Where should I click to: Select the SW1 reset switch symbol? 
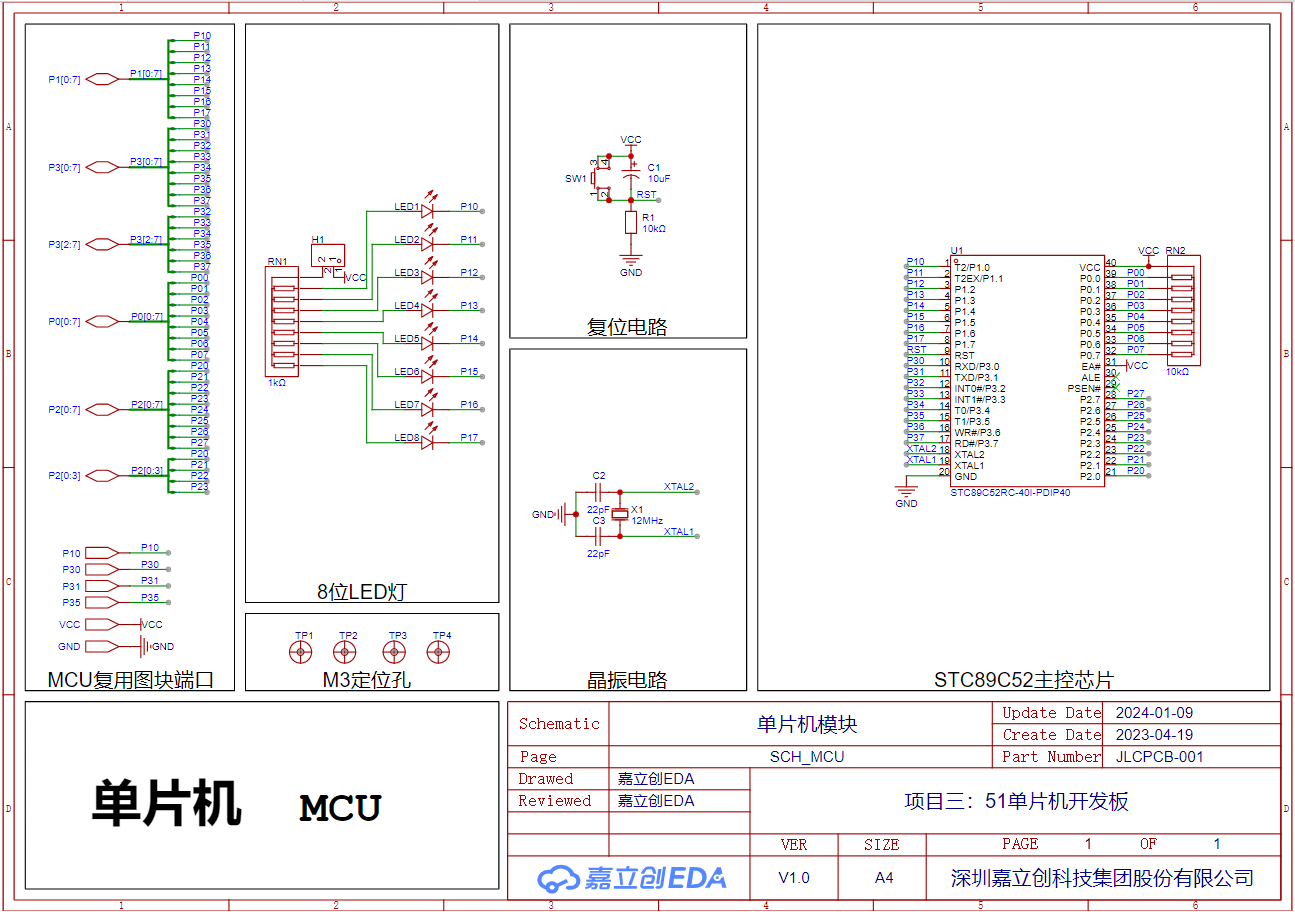pos(601,179)
